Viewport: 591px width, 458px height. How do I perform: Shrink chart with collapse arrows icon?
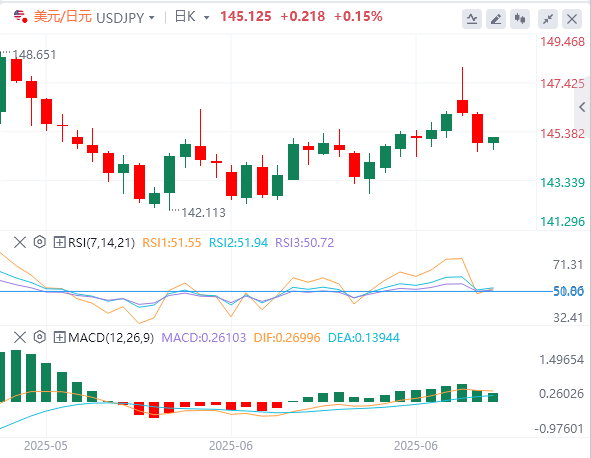pos(548,19)
